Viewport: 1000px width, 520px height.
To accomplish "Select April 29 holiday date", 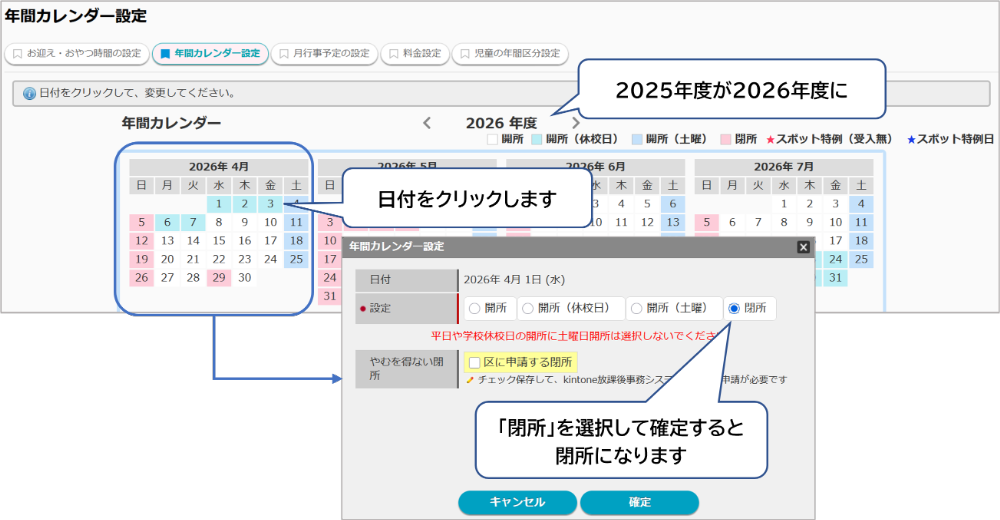I will click(x=218, y=277).
